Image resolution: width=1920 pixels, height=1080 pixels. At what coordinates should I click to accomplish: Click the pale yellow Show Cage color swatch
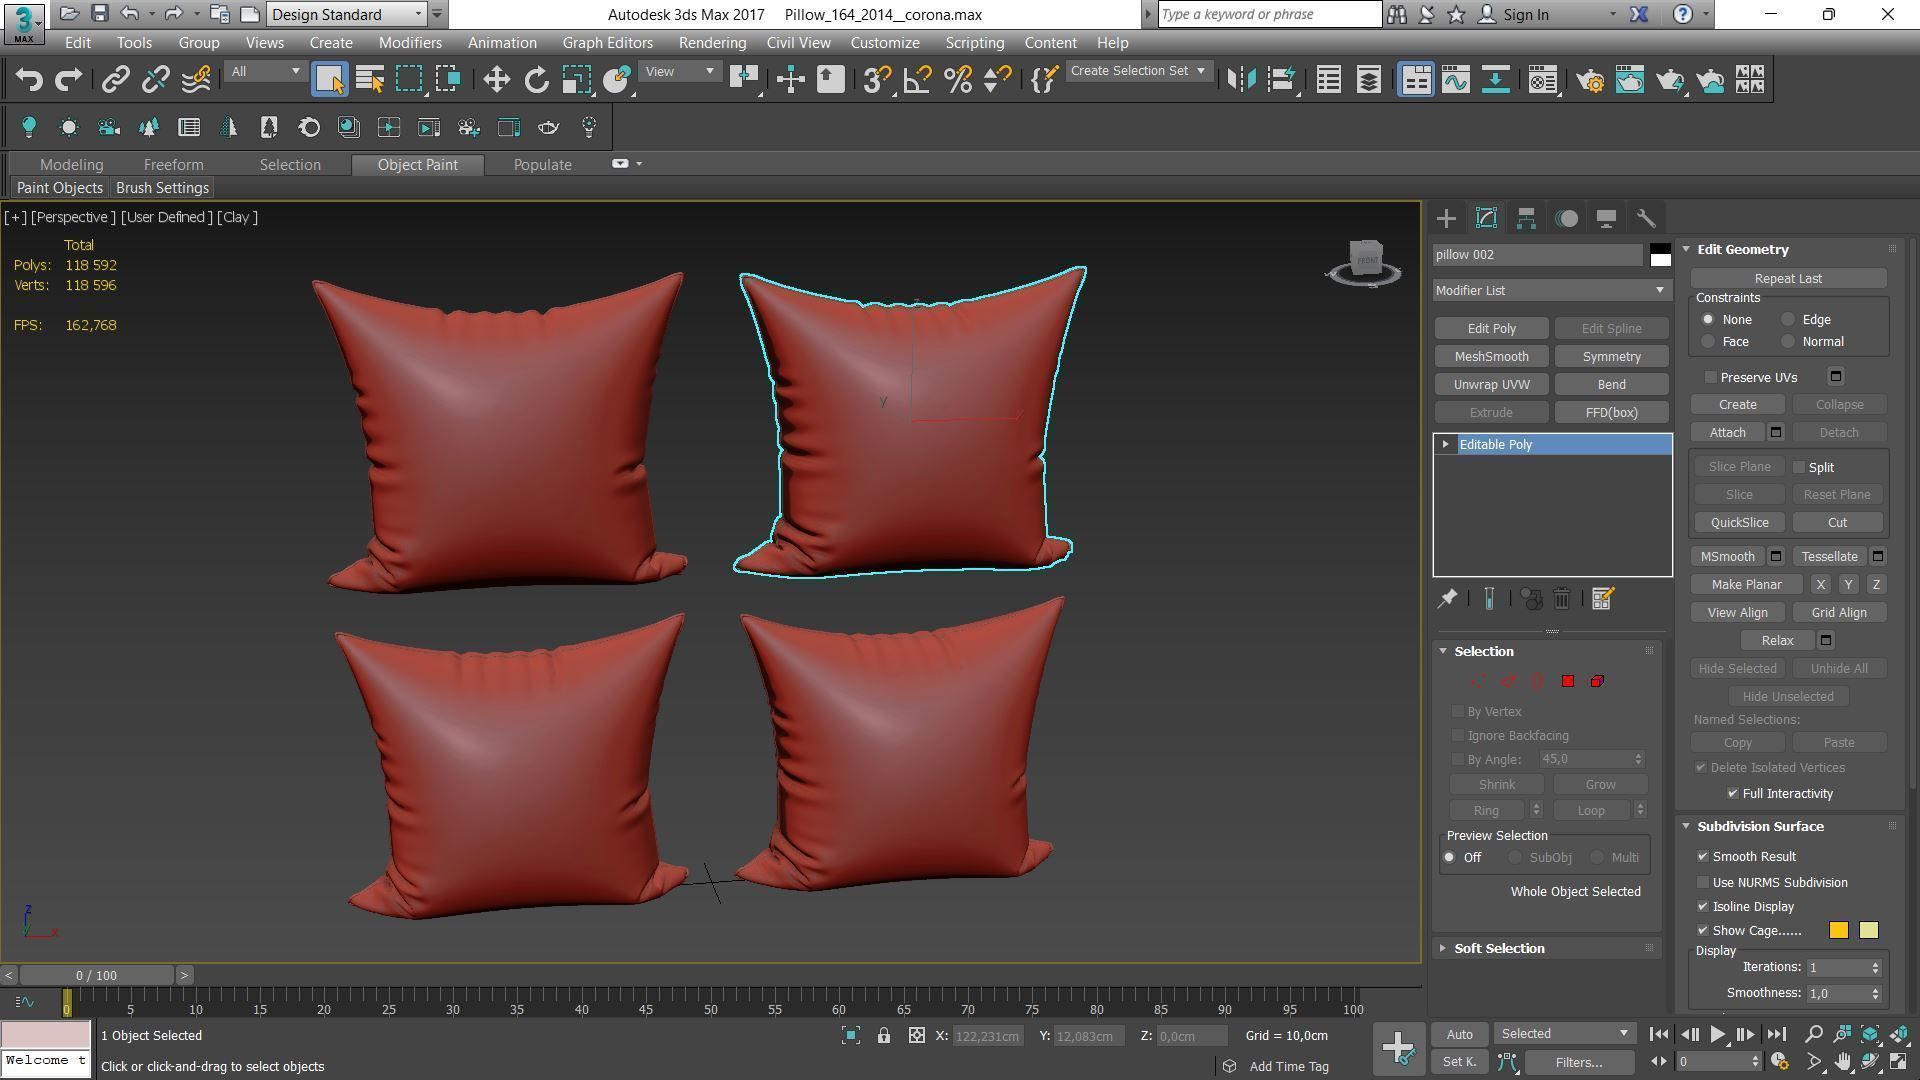point(1868,931)
